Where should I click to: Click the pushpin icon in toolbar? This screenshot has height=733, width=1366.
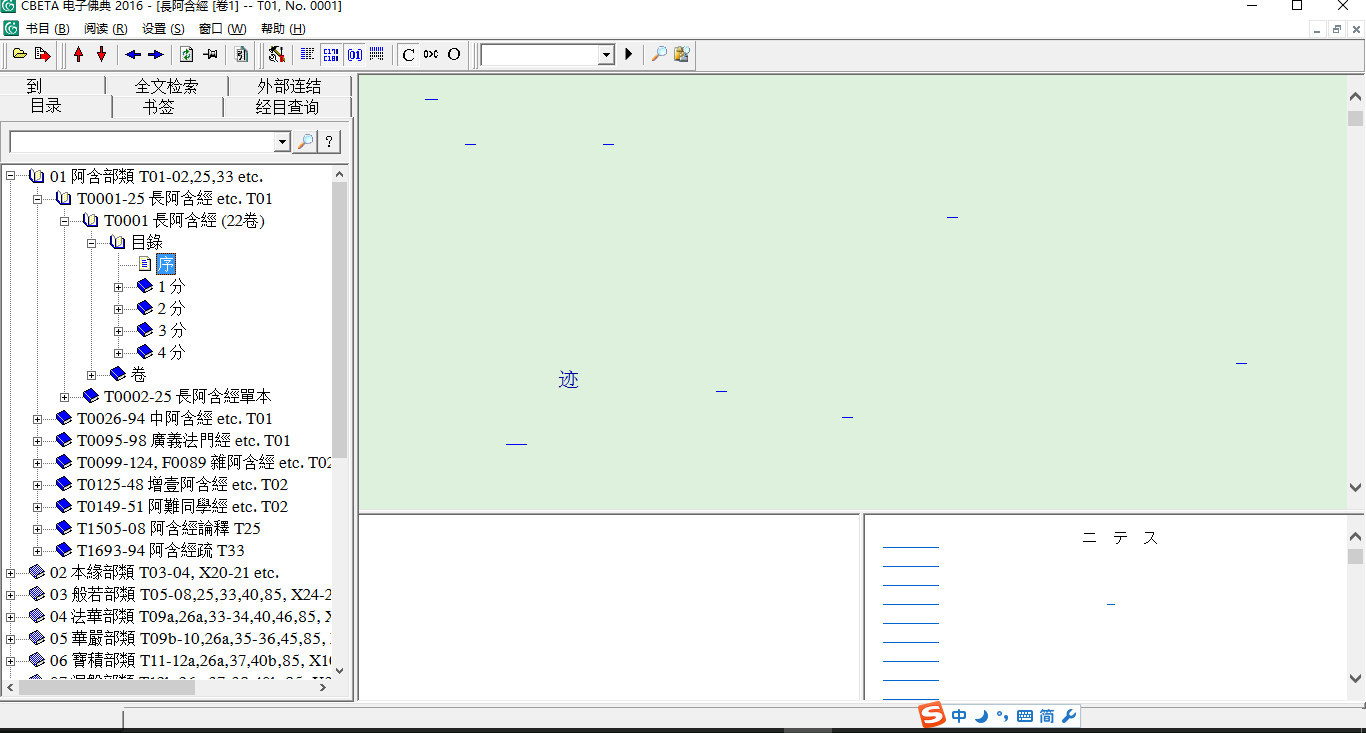point(210,54)
